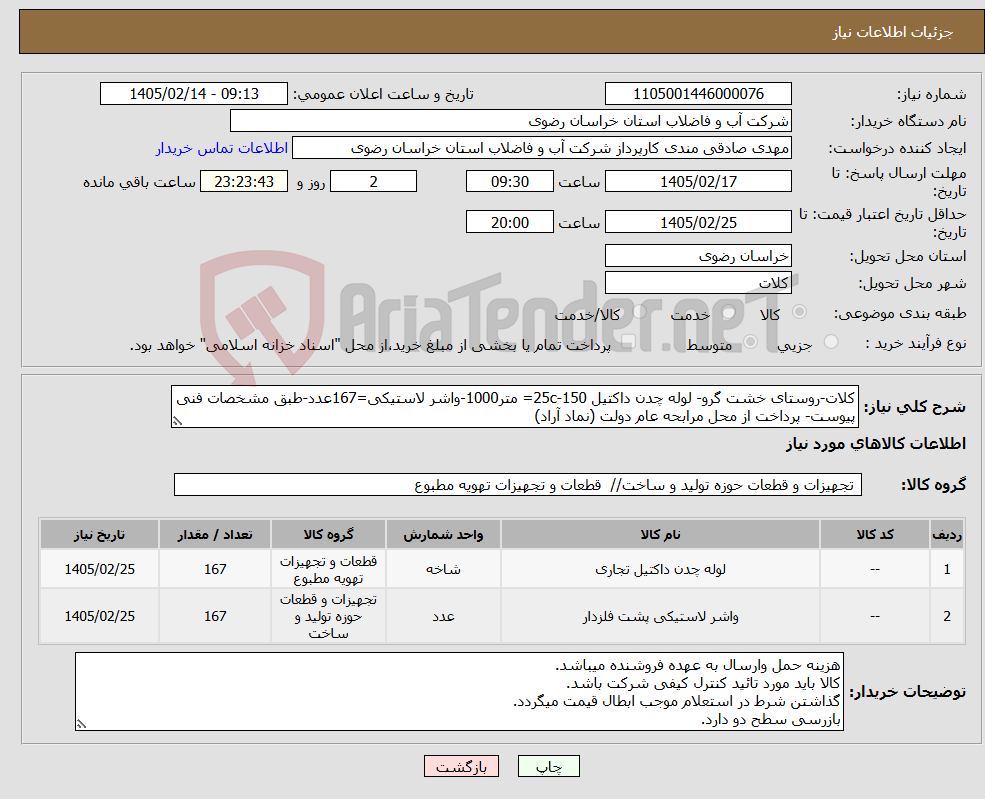Select the کالا/خدمت radio button
The image size is (985, 799).
click(639, 312)
